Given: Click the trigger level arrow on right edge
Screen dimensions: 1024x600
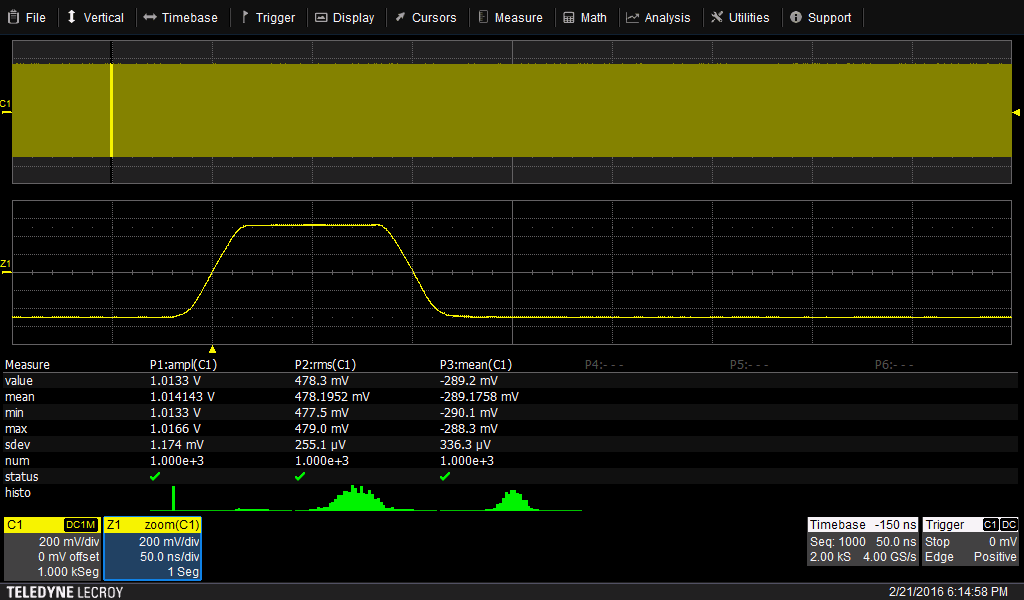Looking at the screenshot, I should [x=1016, y=112].
